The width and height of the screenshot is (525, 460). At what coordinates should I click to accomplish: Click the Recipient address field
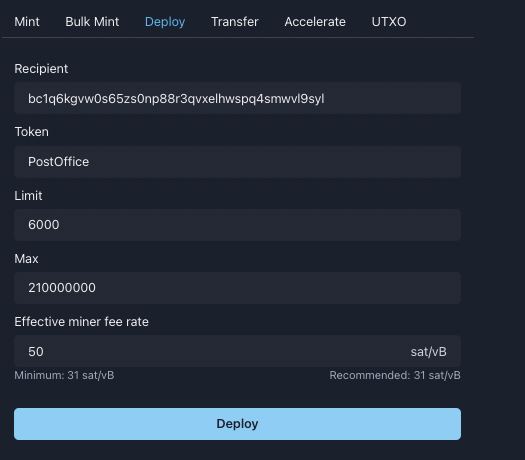tap(237, 98)
